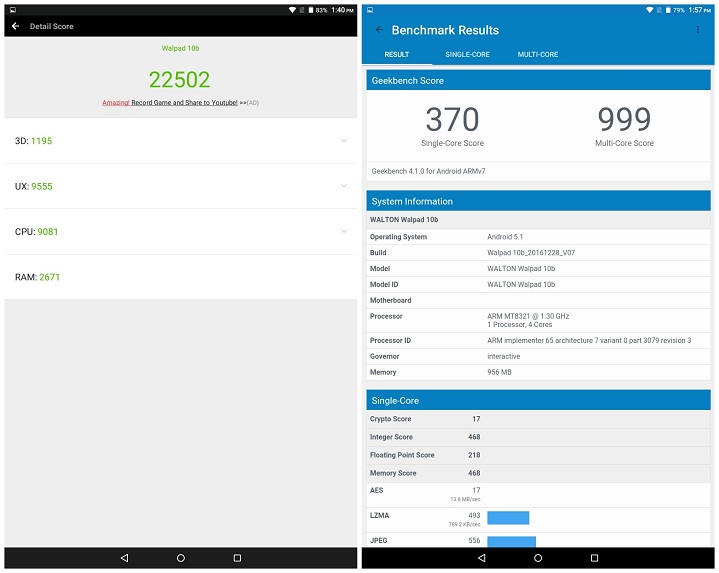This screenshot has height=573, width=719.
Task: Tap Android home button on Geekbench screen
Action: (x=538, y=558)
